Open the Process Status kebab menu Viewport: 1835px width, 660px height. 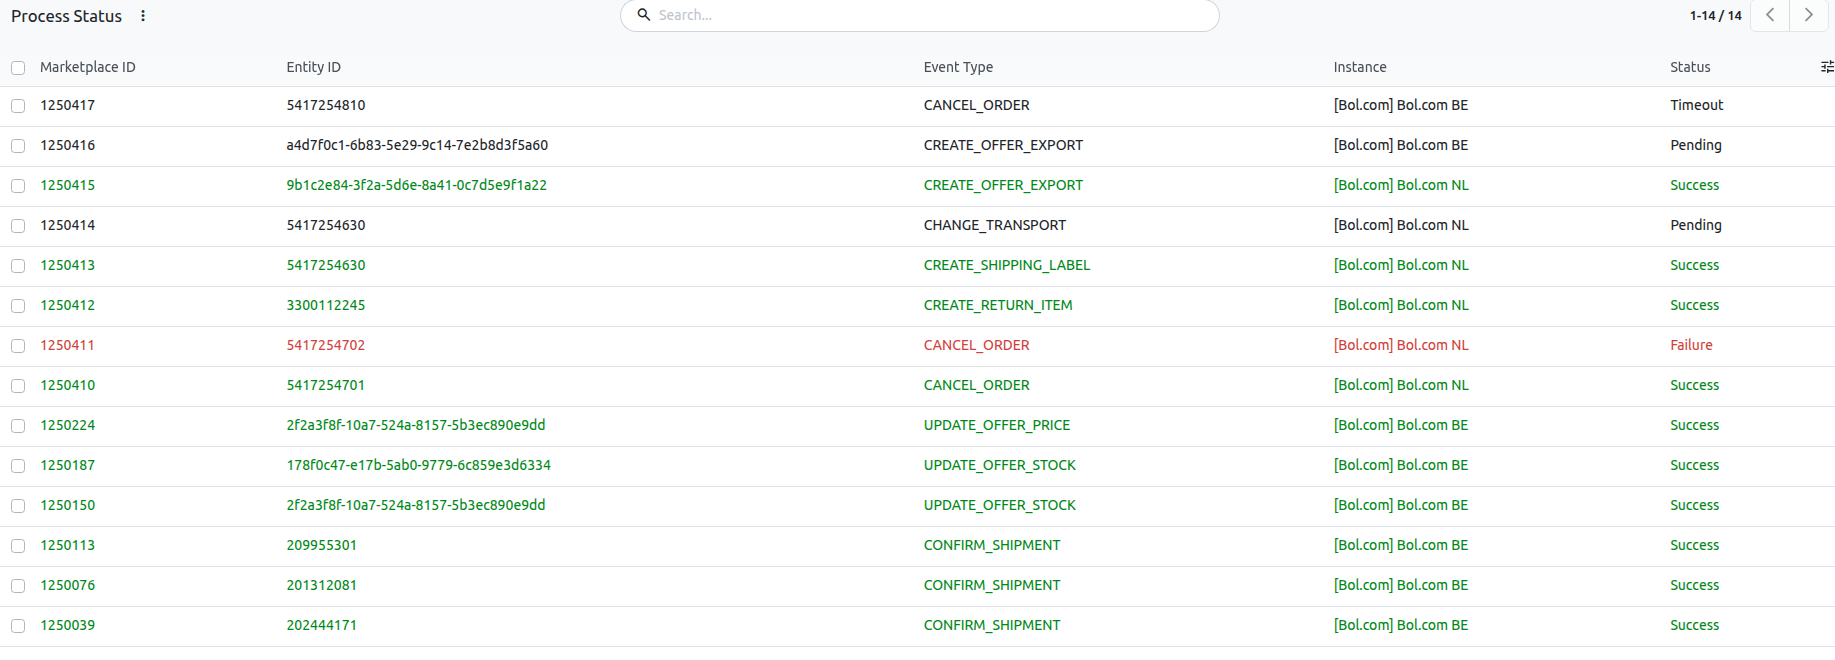143,16
